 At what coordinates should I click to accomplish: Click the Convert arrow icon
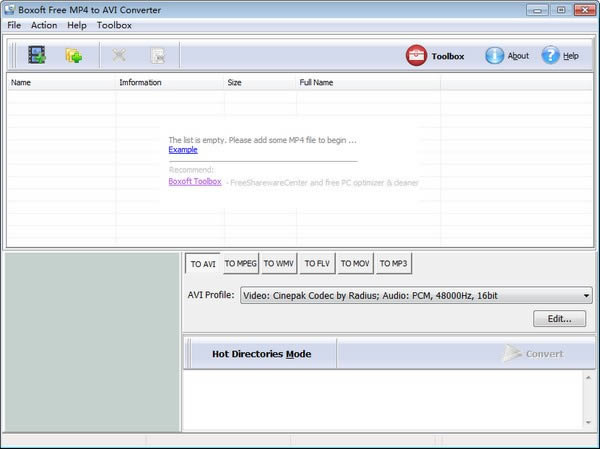(x=512, y=353)
